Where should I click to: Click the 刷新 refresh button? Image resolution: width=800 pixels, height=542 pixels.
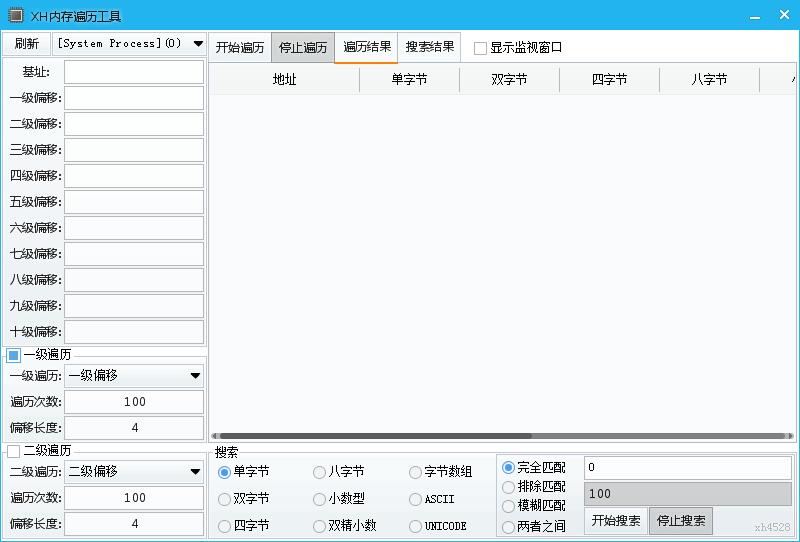(x=27, y=44)
